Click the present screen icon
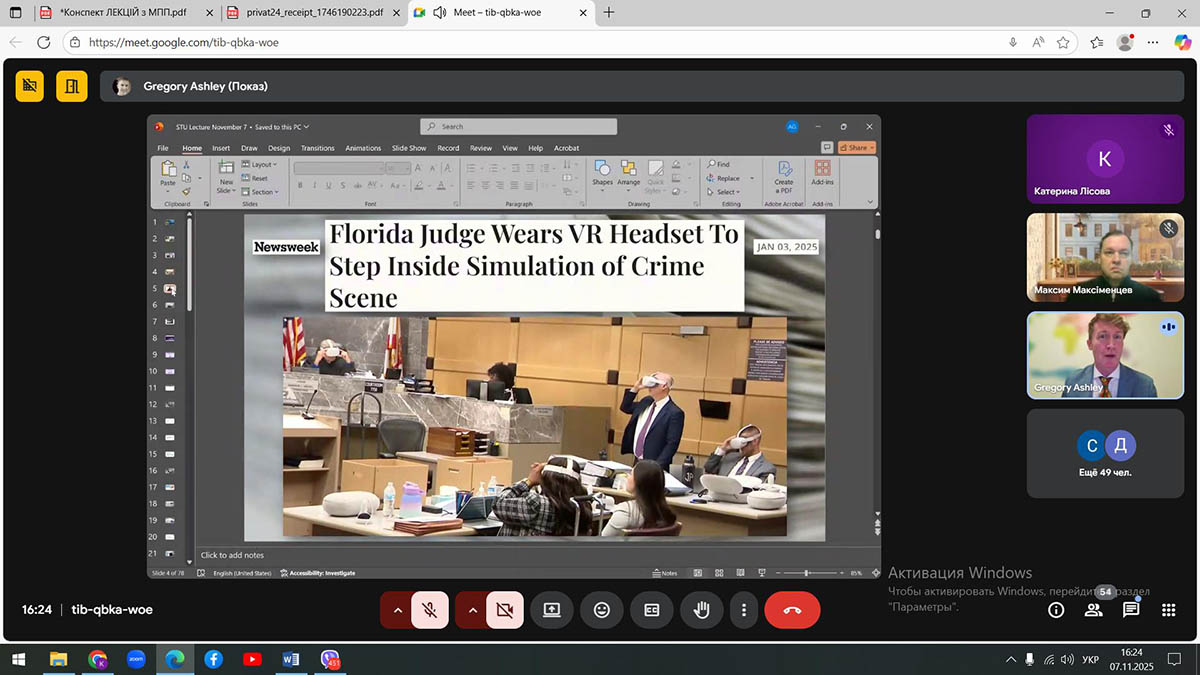Screen dimensions: 1200x675 (x=551, y=609)
